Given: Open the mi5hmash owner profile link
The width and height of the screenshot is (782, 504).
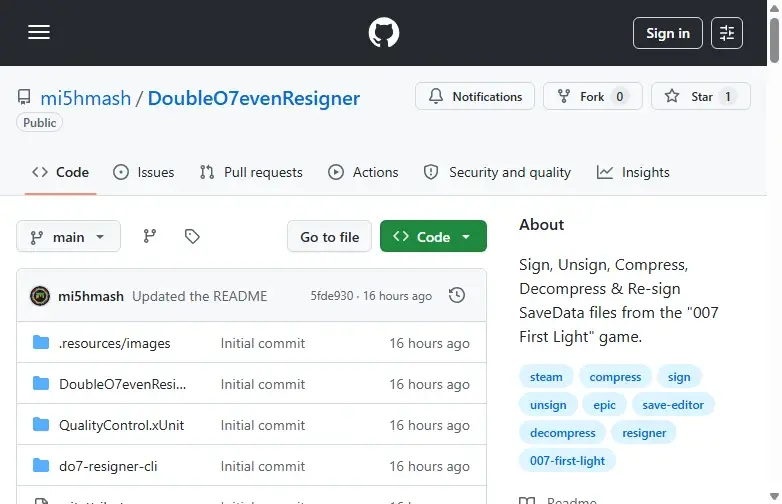Looking at the screenshot, I should tap(86, 98).
